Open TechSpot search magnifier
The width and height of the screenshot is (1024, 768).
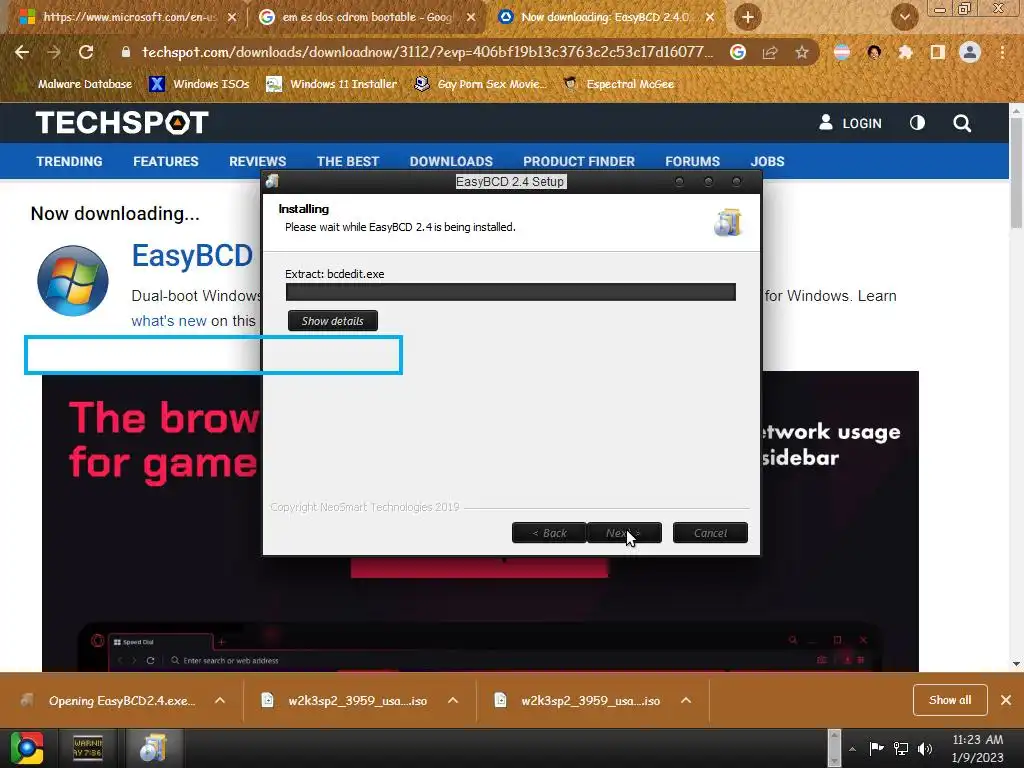(x=962, y=123)
